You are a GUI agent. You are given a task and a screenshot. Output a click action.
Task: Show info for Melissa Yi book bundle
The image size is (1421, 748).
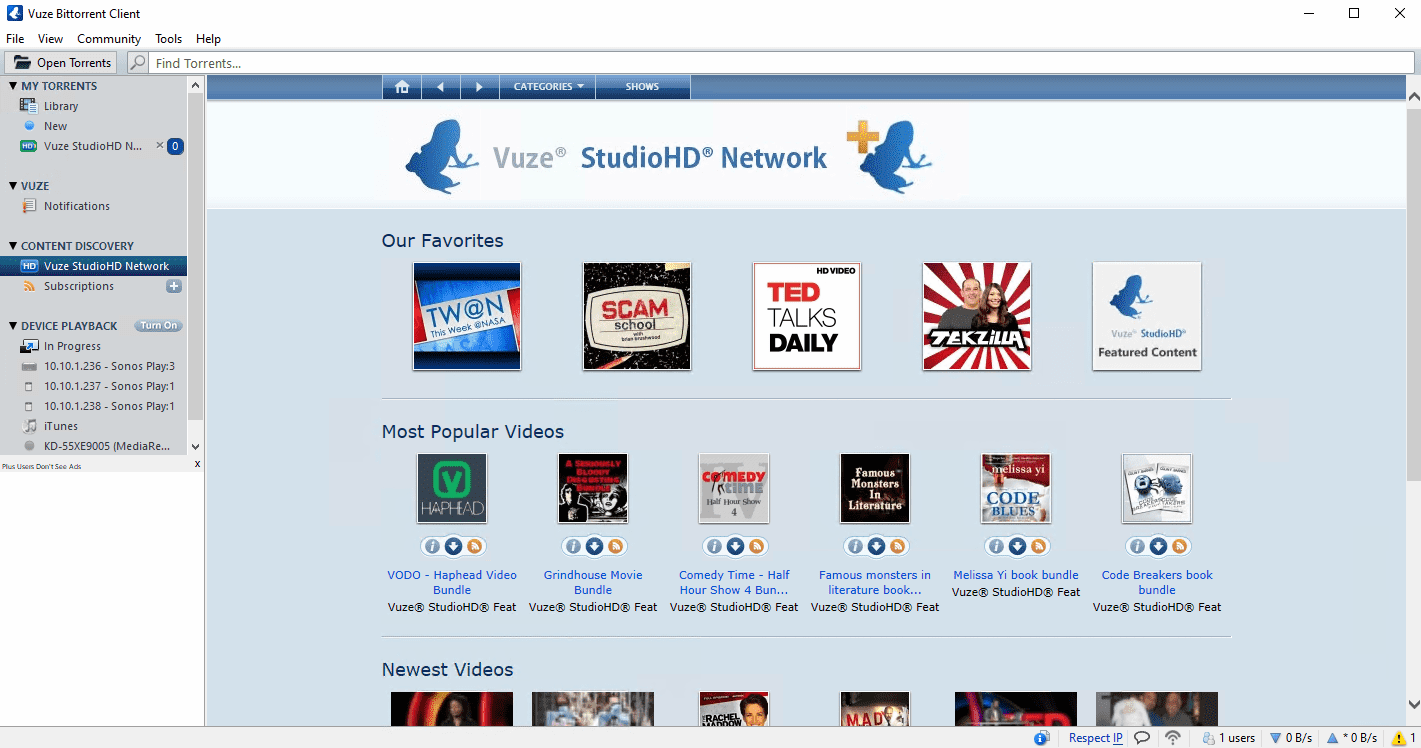coord(996,546)
